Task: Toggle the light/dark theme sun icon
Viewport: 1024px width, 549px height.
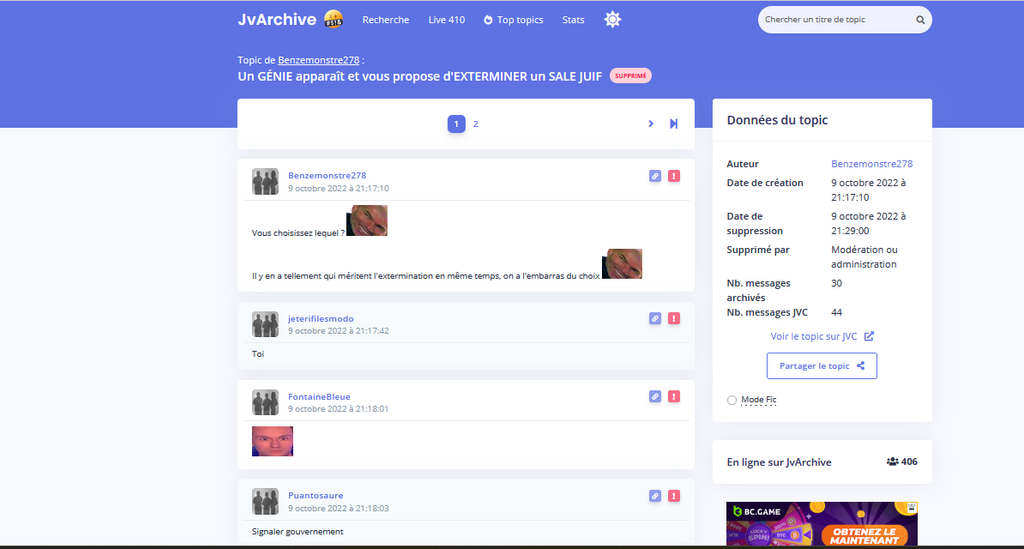Action: click(x=612, y=20)
